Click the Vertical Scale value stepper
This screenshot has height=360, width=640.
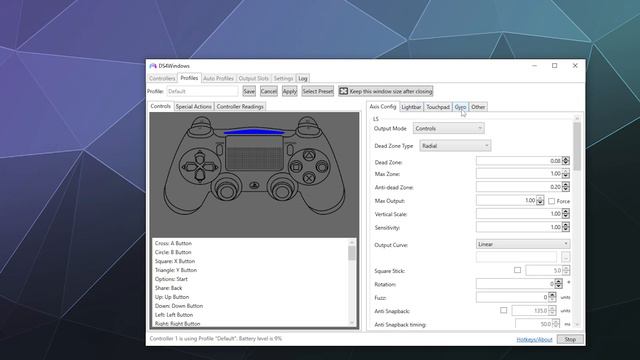pyautogui.click(x=565, y=213)
